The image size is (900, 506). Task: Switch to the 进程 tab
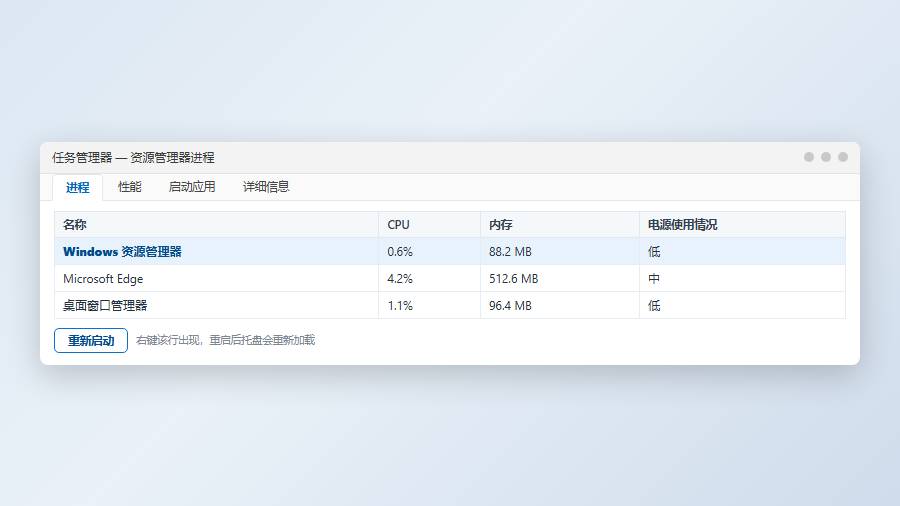click(77, 188)
